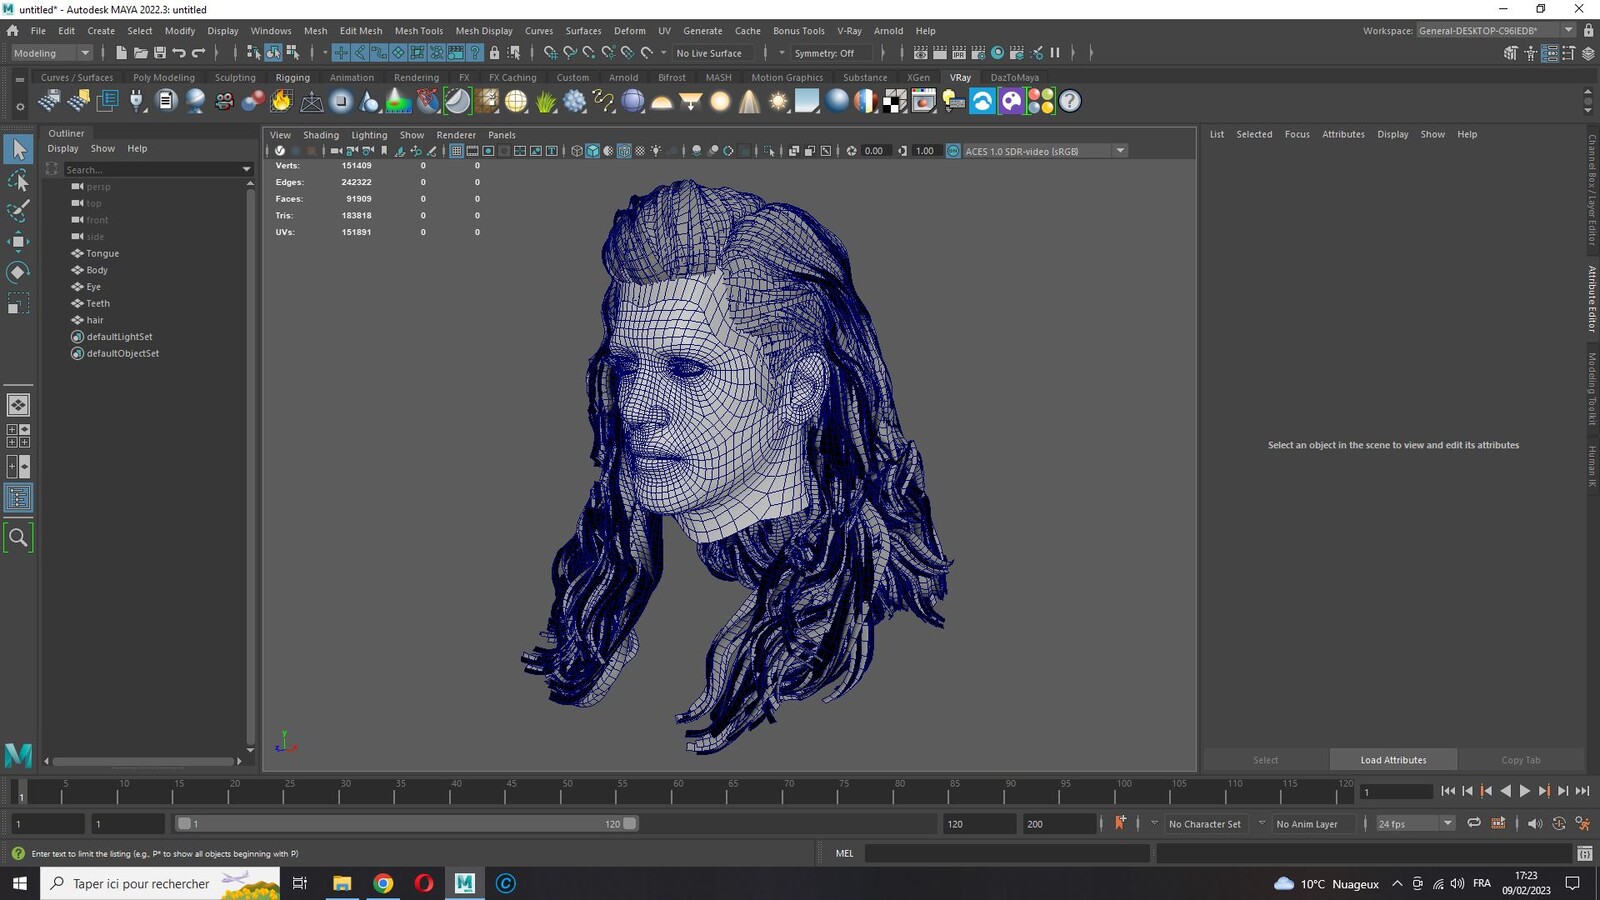The width and height of the screenshot is (1600, 900).
Task: Open the search magnifier in the sidebar
Action: 18,537
